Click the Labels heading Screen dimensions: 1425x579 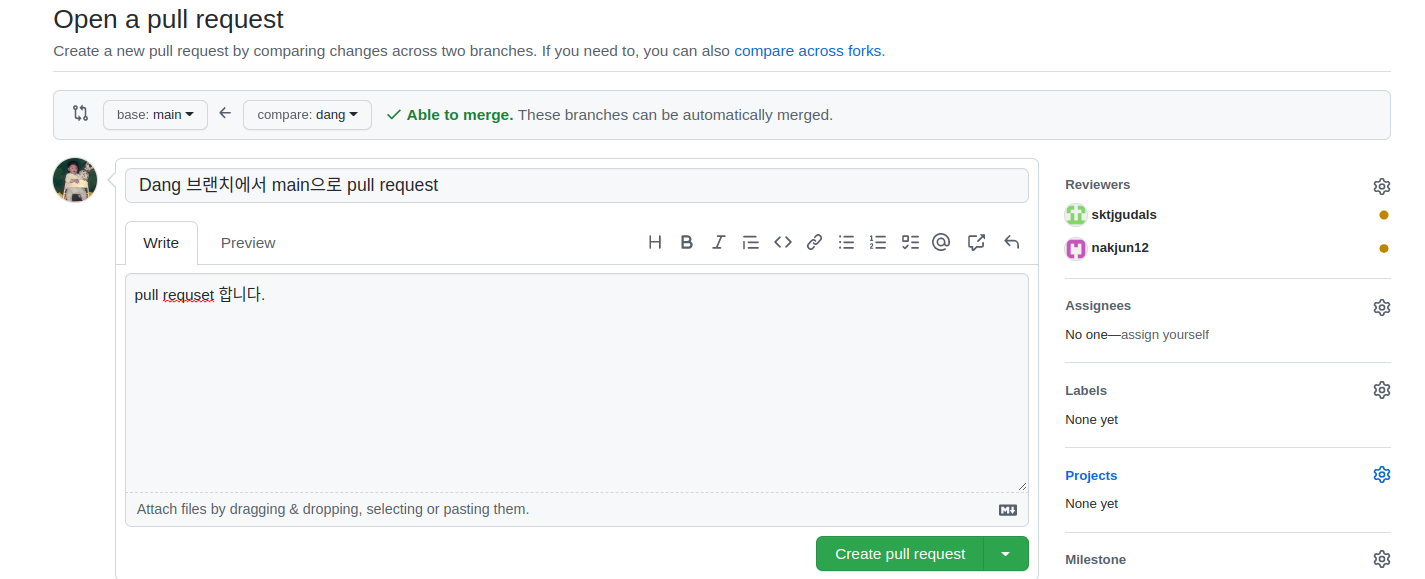click(1086, 390)
